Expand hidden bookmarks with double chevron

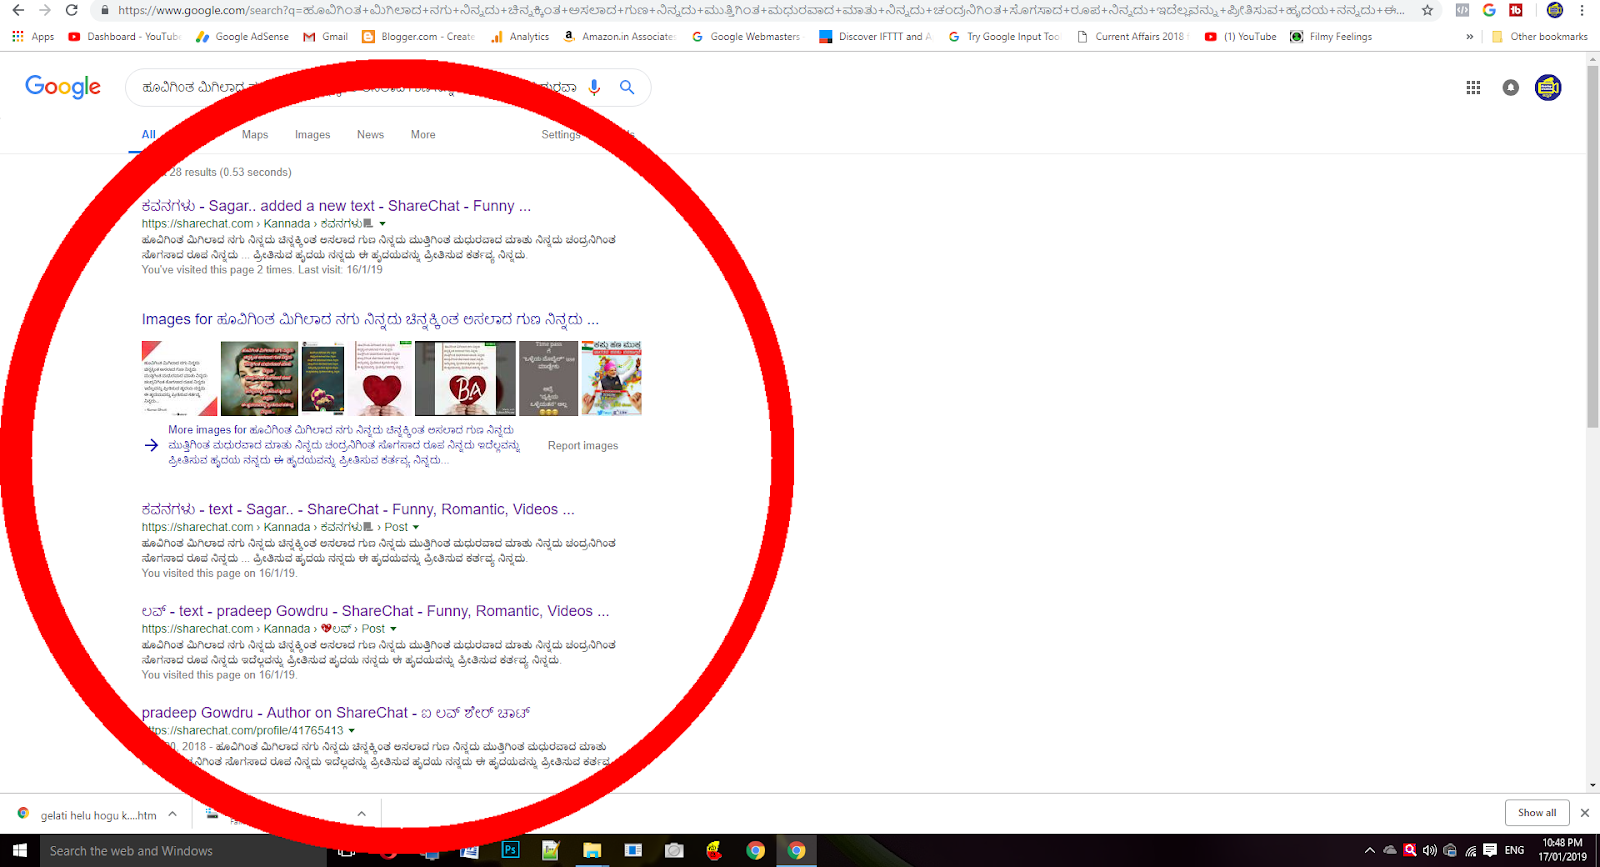click(1470, 36)
